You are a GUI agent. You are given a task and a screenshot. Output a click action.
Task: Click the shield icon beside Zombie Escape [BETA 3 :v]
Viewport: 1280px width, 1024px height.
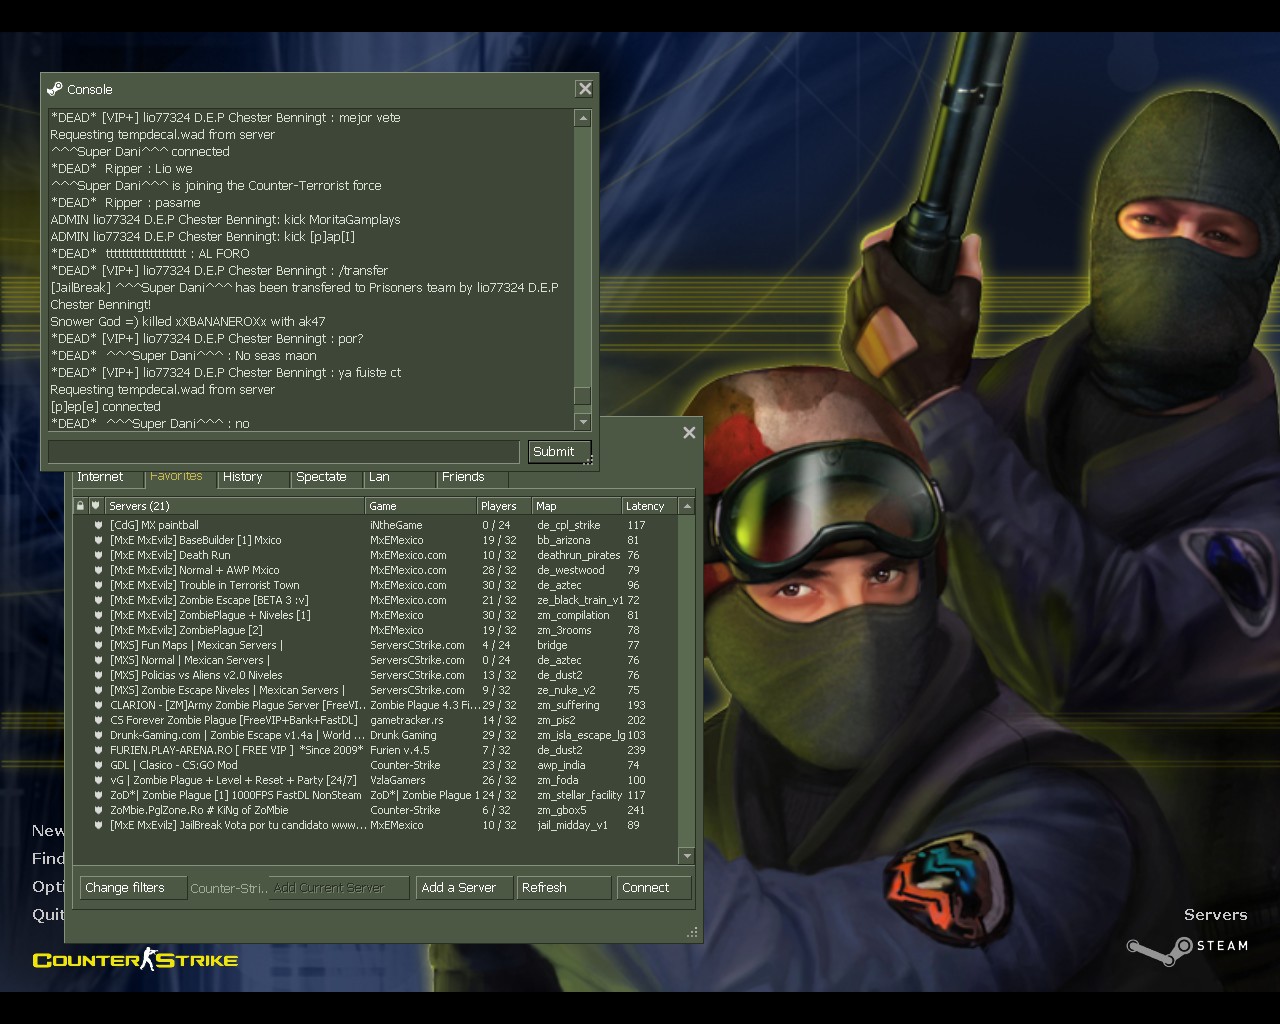tap(99, 600)
